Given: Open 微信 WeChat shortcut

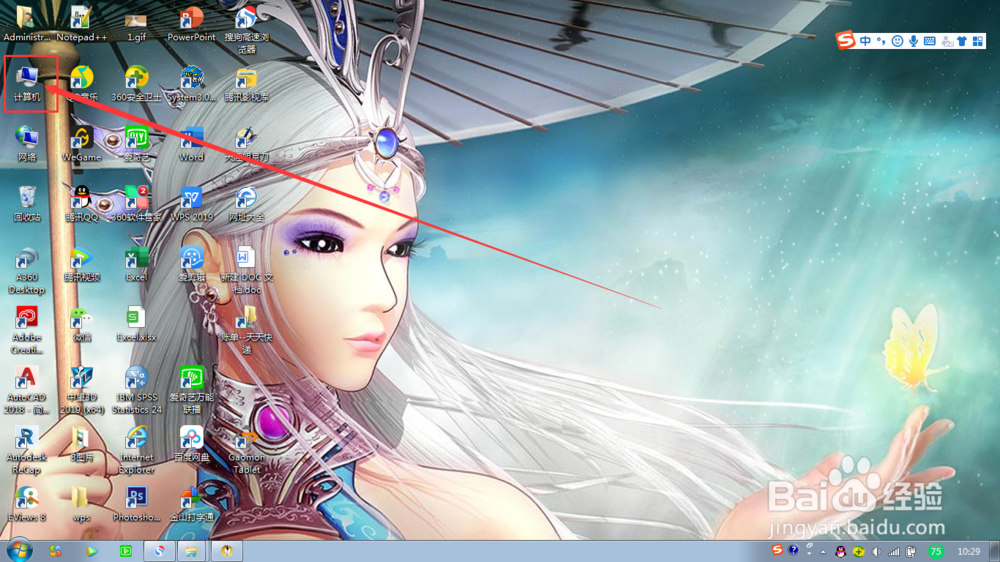Looking at the screenshot, I should point(81,324).
